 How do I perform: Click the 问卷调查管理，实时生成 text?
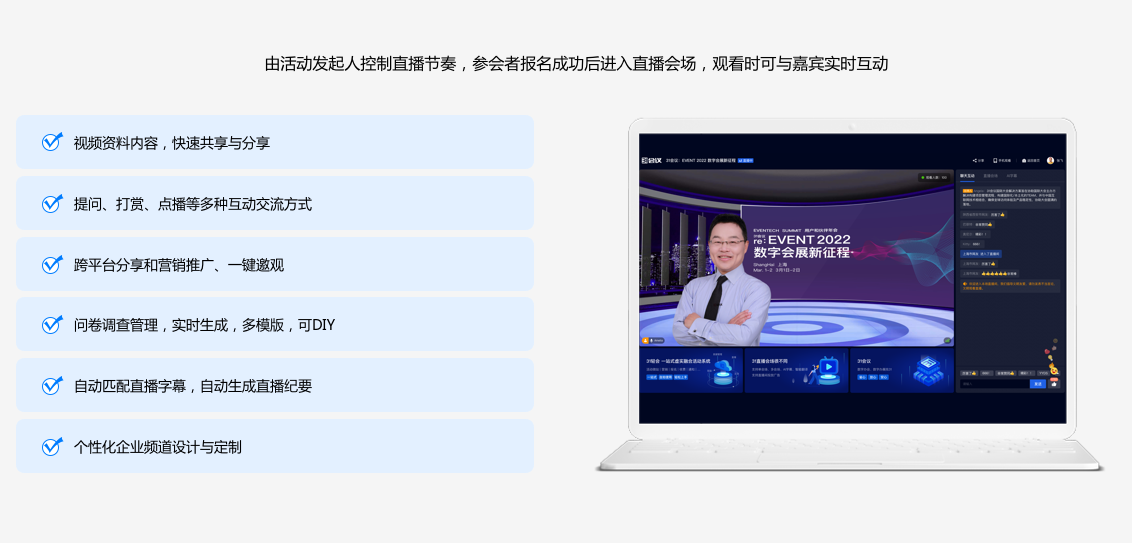(151, 325)
